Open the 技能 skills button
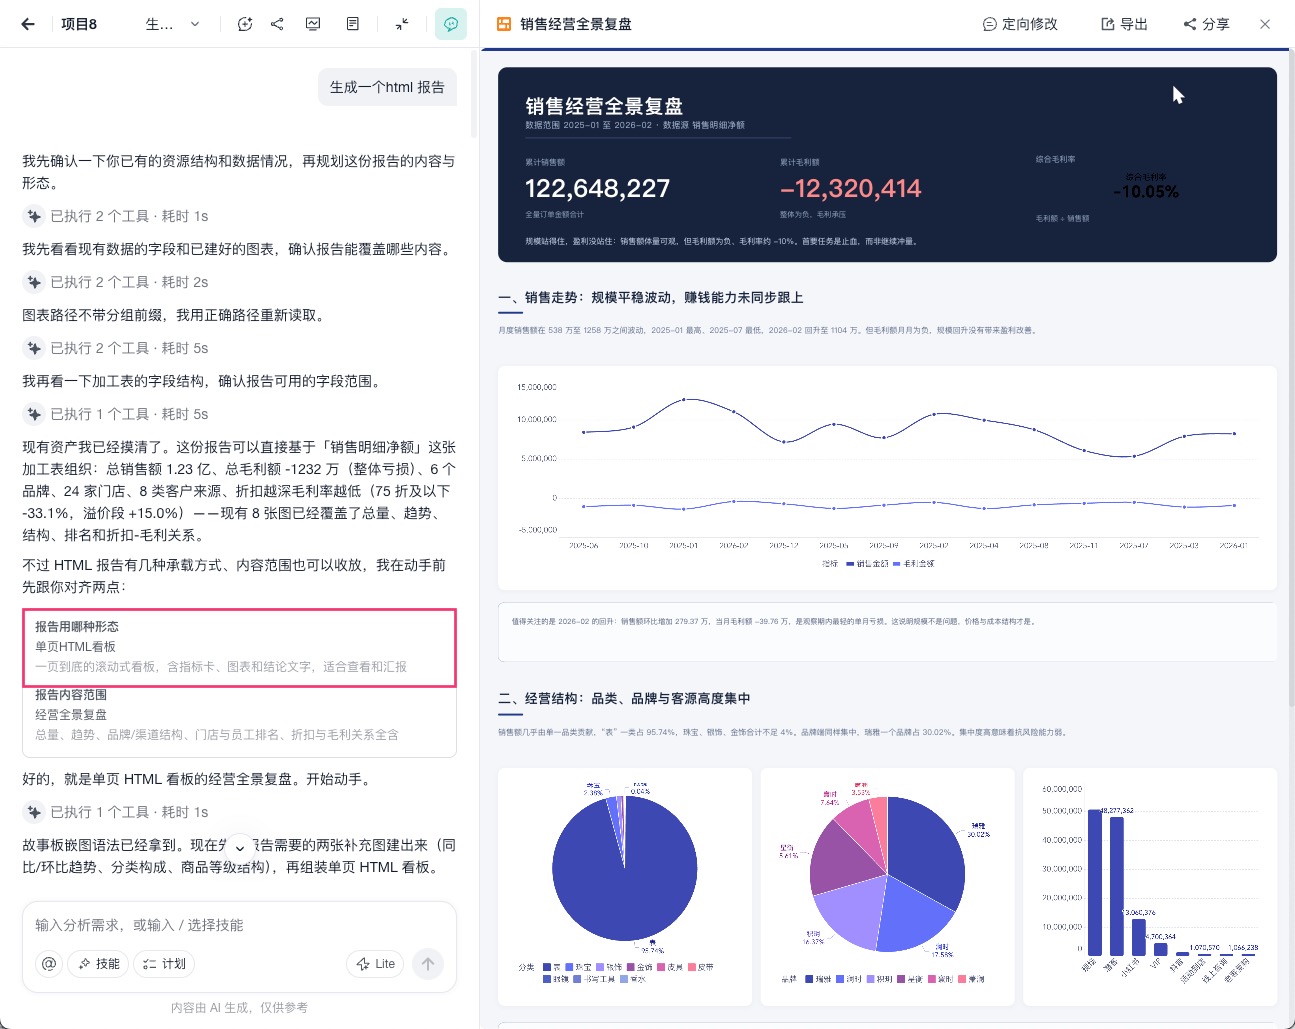This screenshot has height=1029, width=1295. 98,964
